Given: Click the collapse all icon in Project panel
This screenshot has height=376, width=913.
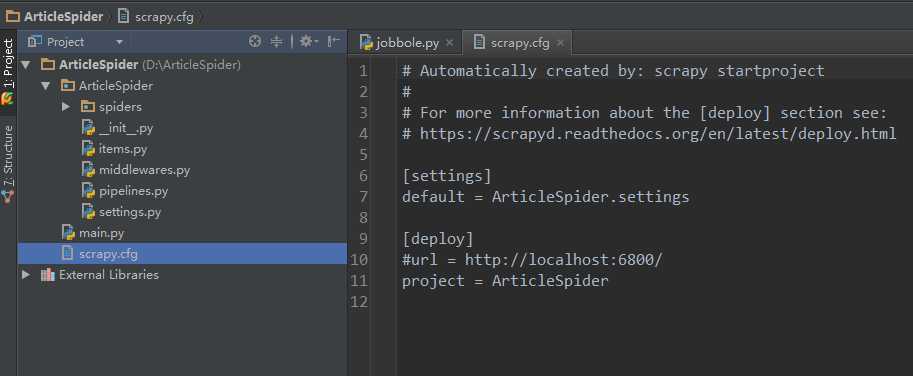Looking at the screenshot, I should tap(277, 41).
